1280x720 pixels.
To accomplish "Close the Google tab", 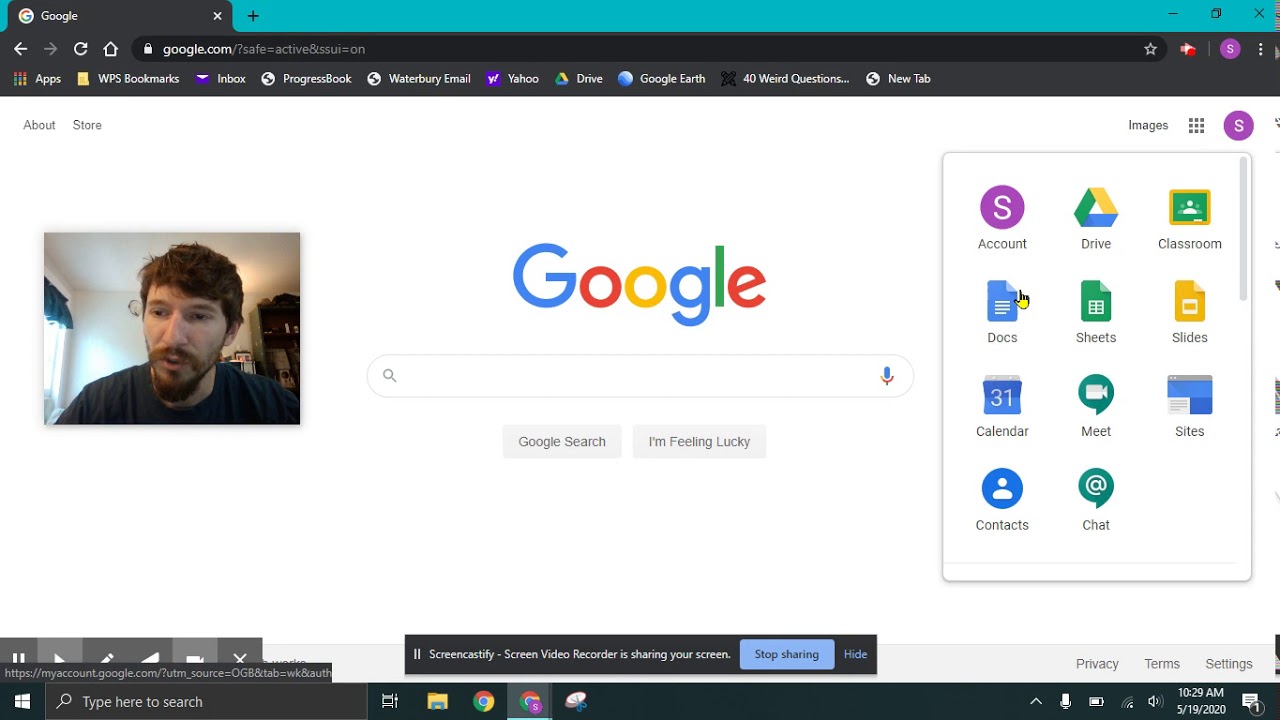I will 217,16.
